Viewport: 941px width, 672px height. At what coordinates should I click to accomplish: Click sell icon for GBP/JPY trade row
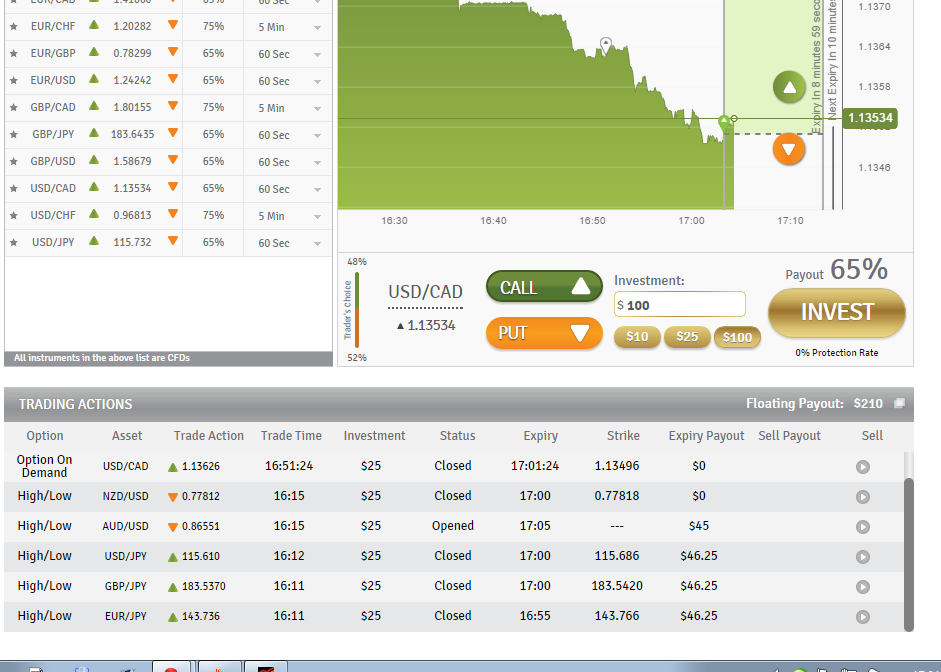863,587
